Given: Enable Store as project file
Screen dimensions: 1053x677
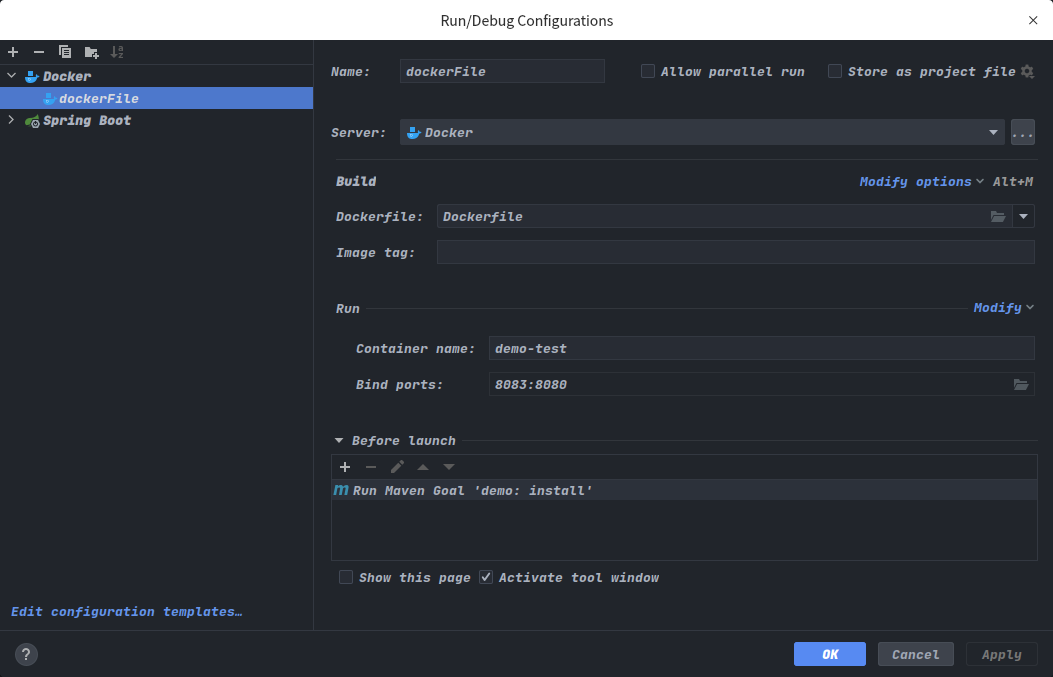Looking at the screenshot, I should pos(835,71).
